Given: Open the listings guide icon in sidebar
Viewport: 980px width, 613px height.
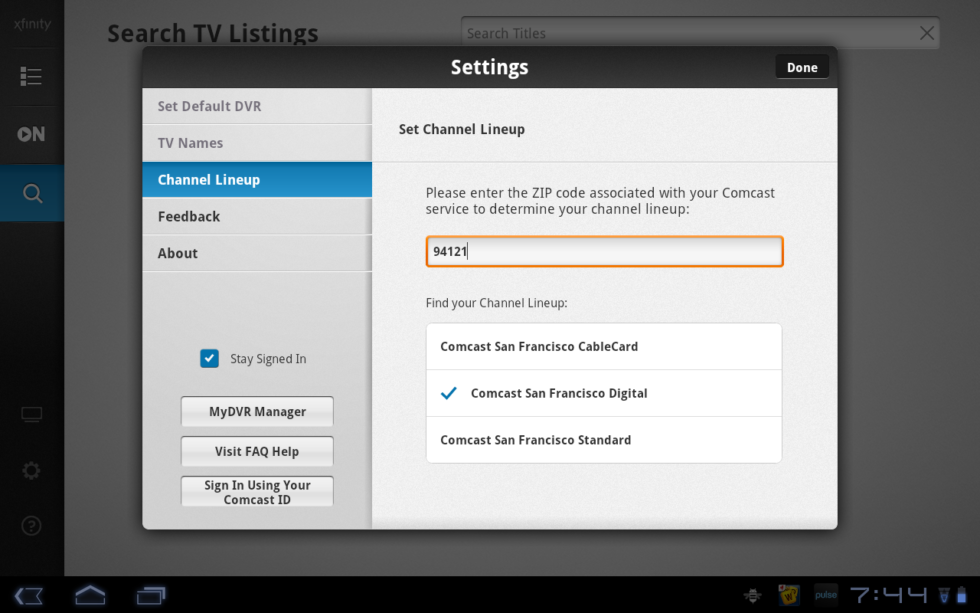Looking at the screenshot, I should click(x=31, y=77).
